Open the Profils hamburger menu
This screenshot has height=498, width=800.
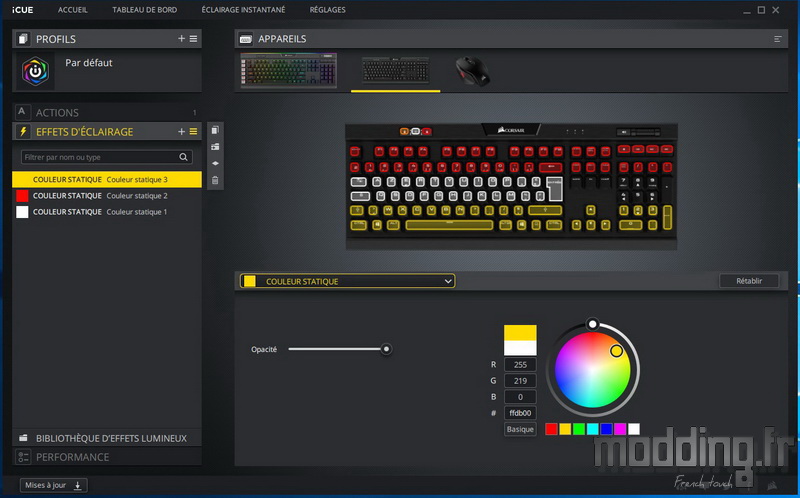click(x=193, y=39)
